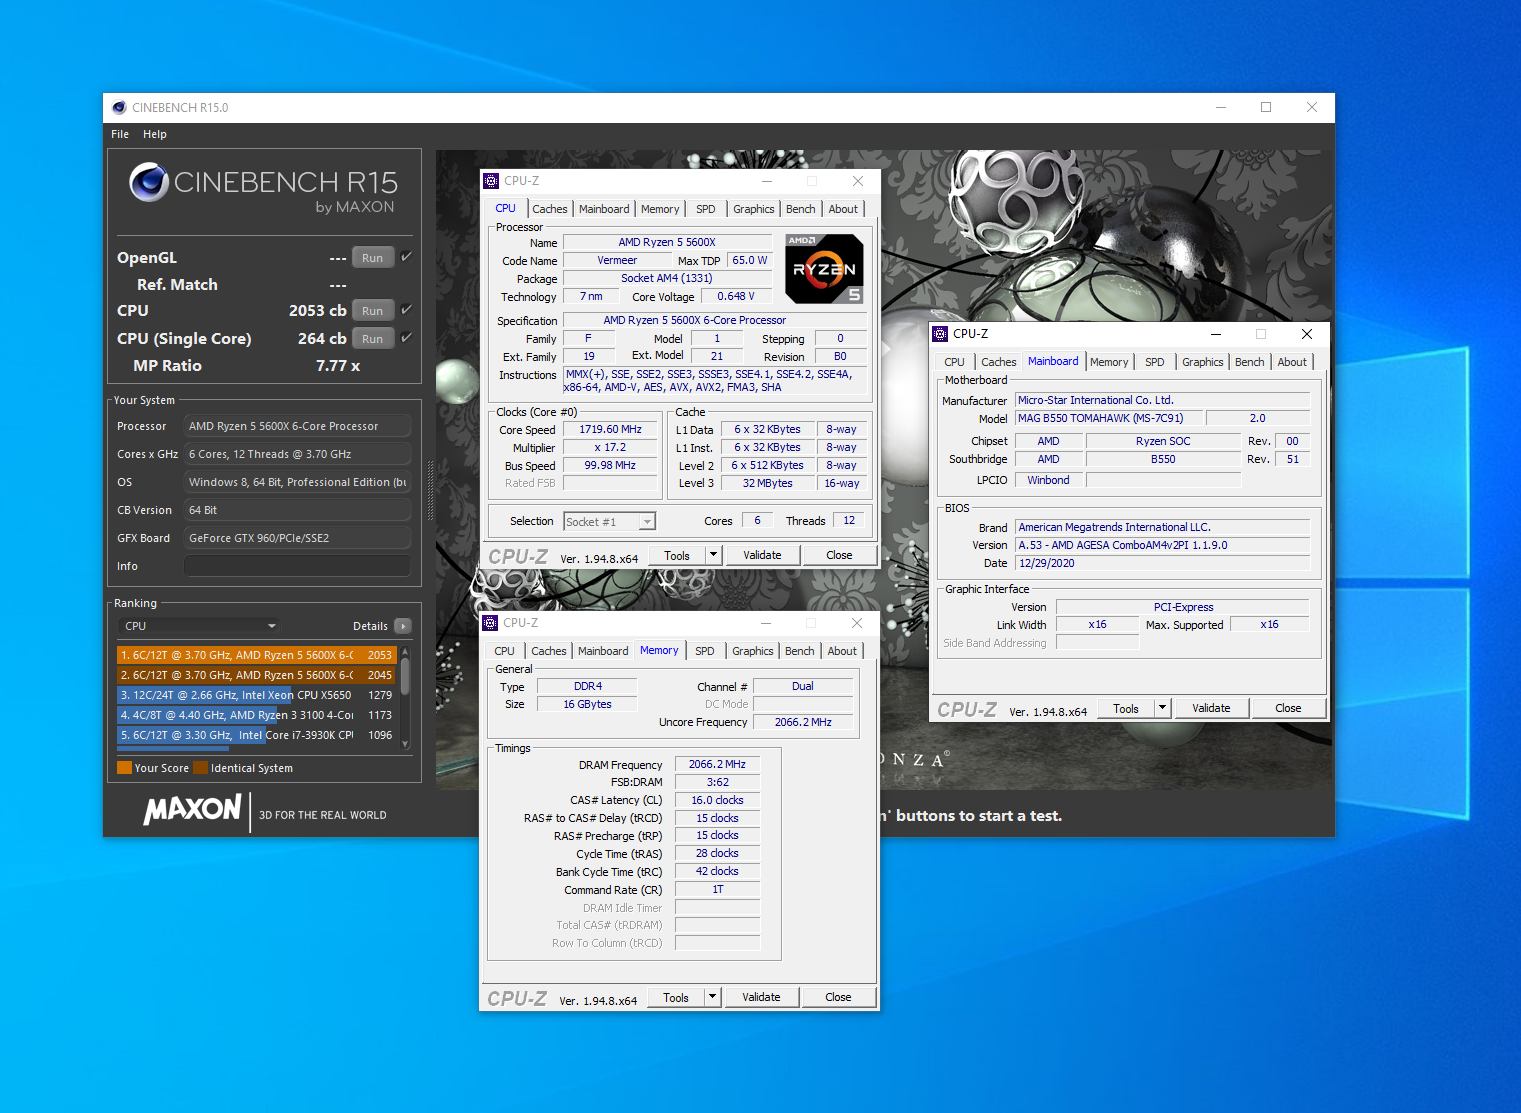Switch to Mainboard tab in top CPU-Z window
This screenshot has width=1521, height=1113.
tap(604, 209)
